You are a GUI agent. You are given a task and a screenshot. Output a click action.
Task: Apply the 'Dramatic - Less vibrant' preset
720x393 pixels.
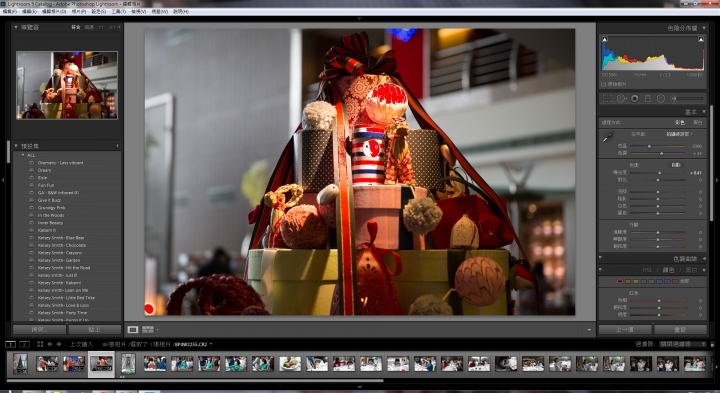click(x=60, y=163)
